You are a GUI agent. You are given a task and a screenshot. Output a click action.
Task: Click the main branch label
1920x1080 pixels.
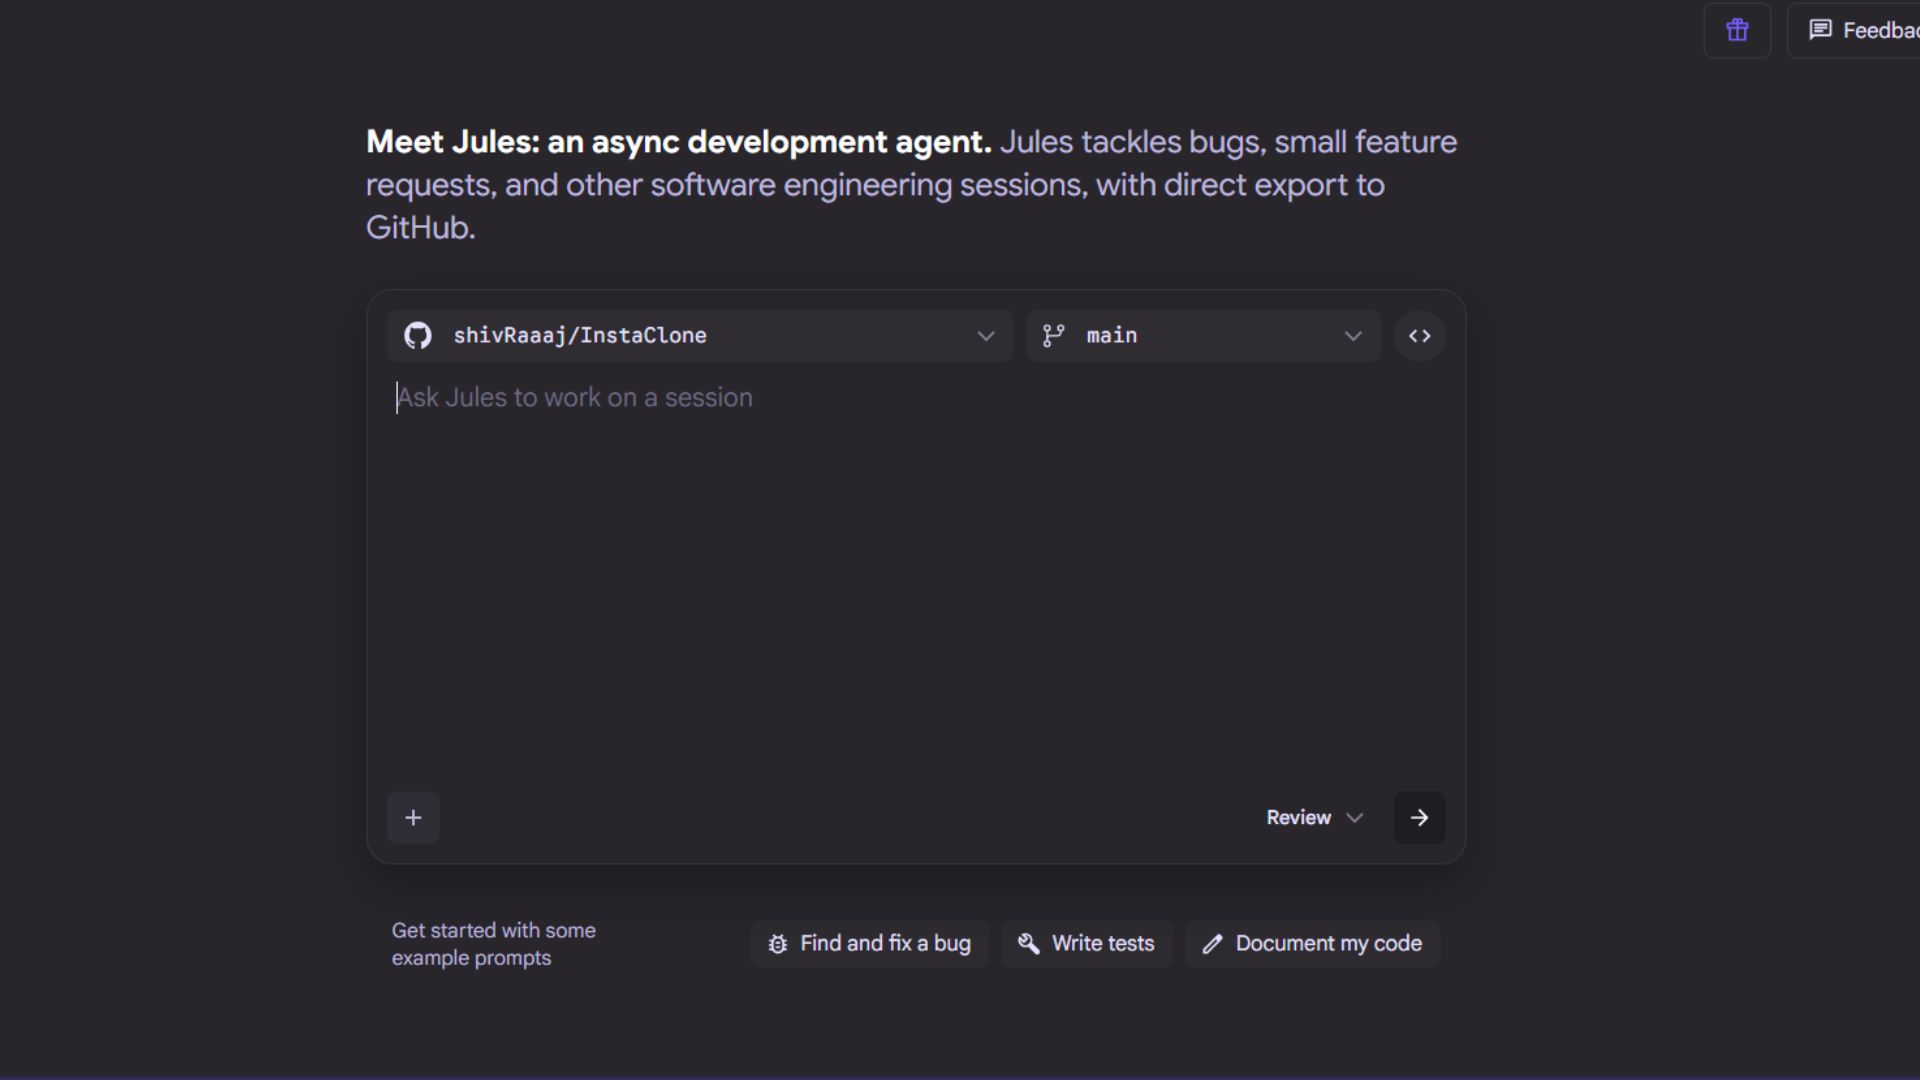click(1112, 336)
